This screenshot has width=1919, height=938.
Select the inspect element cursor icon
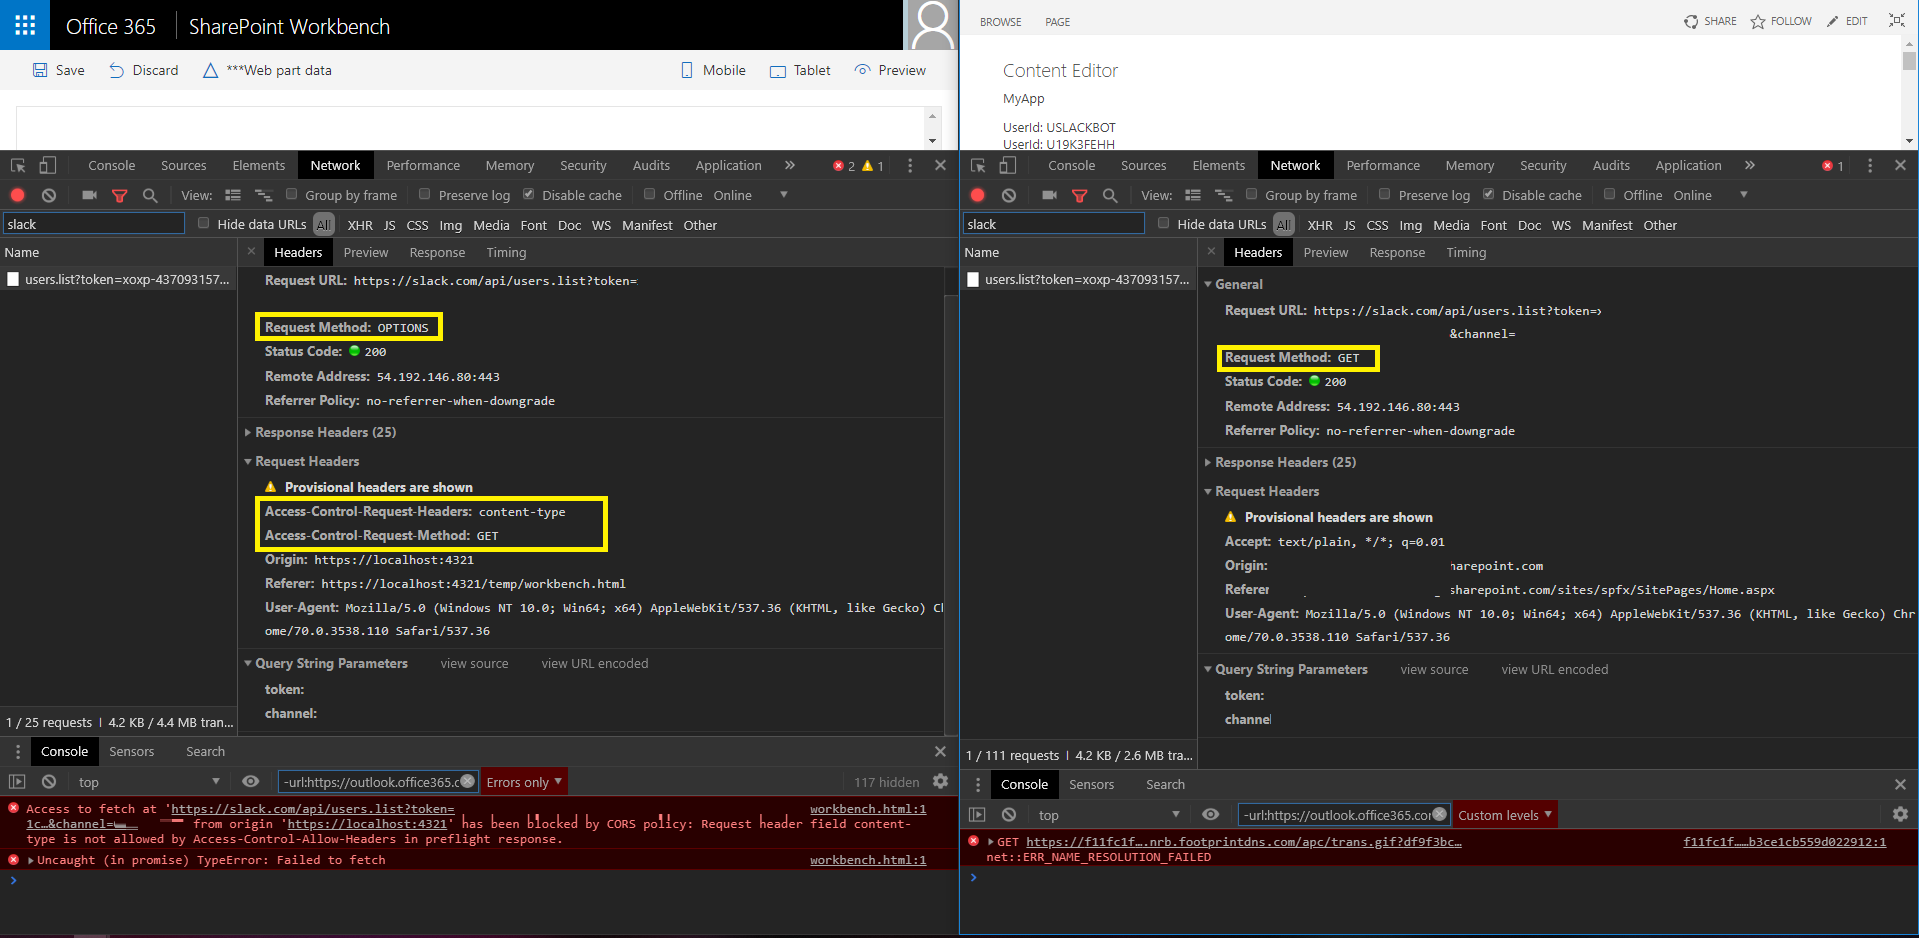(16, 165)
